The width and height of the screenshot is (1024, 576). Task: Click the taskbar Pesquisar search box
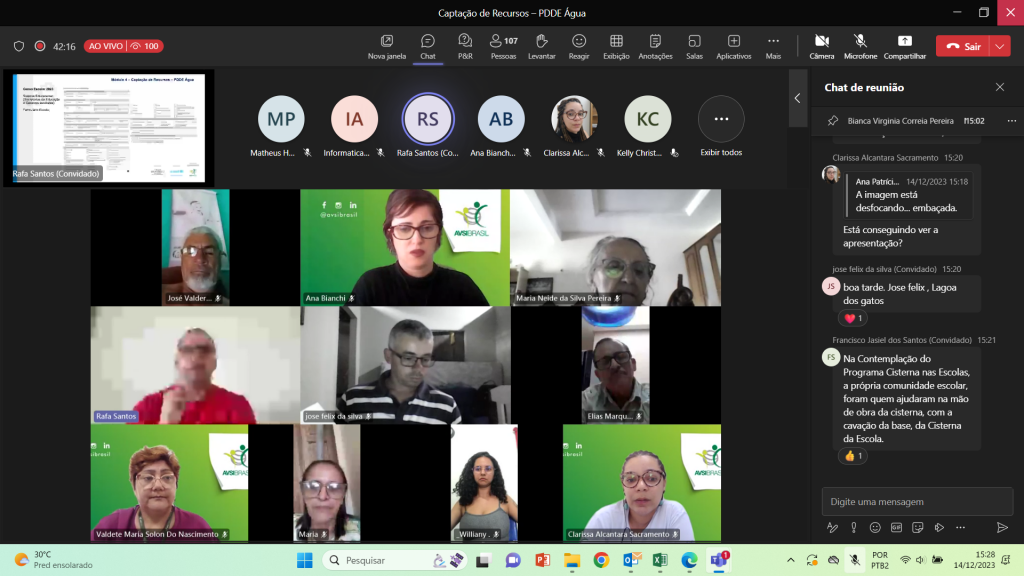pos(396,560)
